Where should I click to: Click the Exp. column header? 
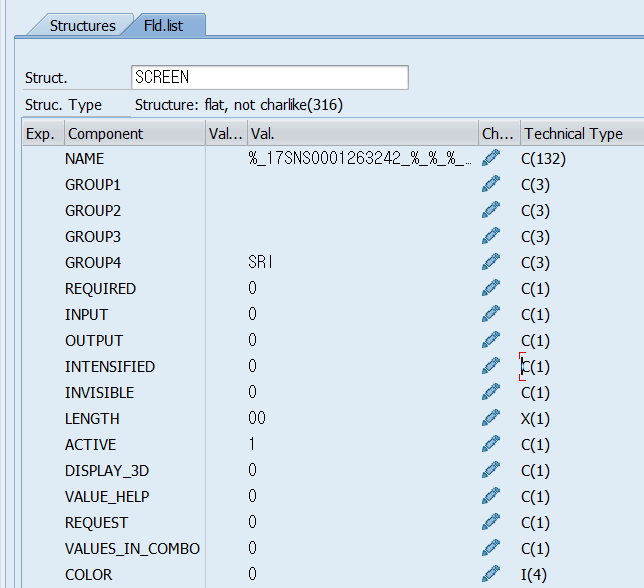(x=43, y=133)
